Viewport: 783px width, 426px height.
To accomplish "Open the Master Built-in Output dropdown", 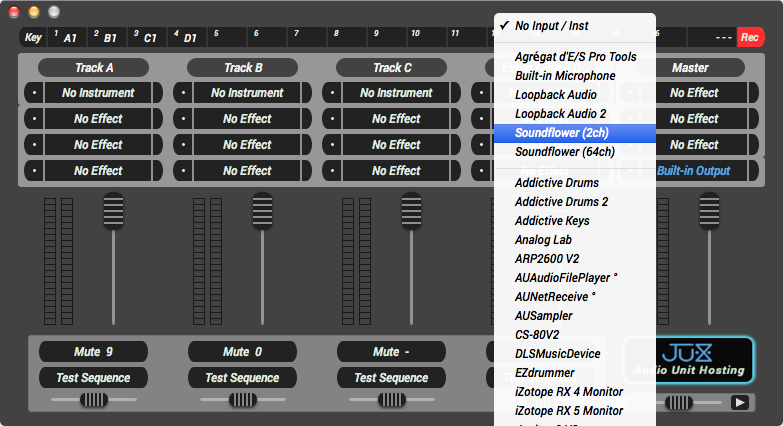I will (693, 171).
